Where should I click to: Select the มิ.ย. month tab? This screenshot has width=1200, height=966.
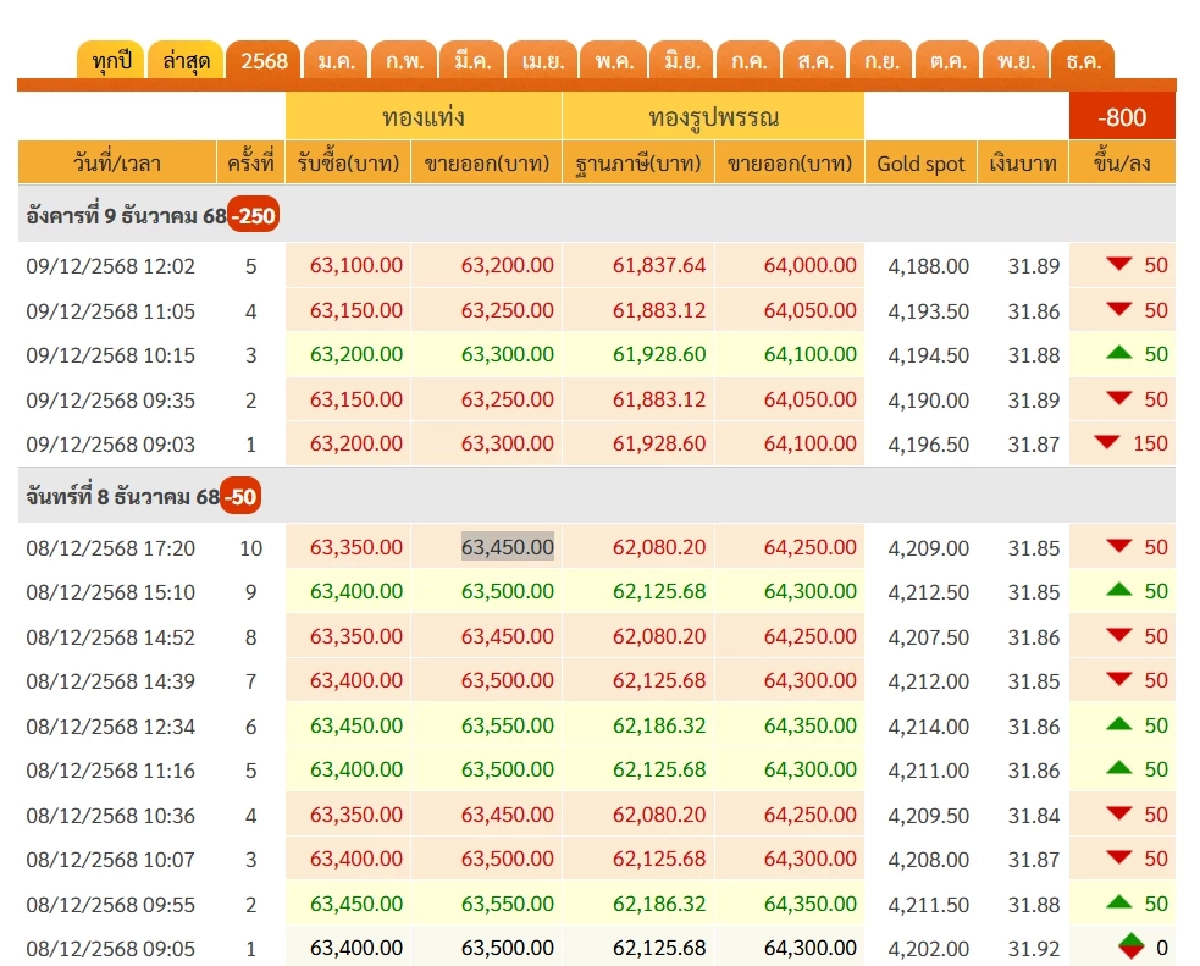pos(678,61)
